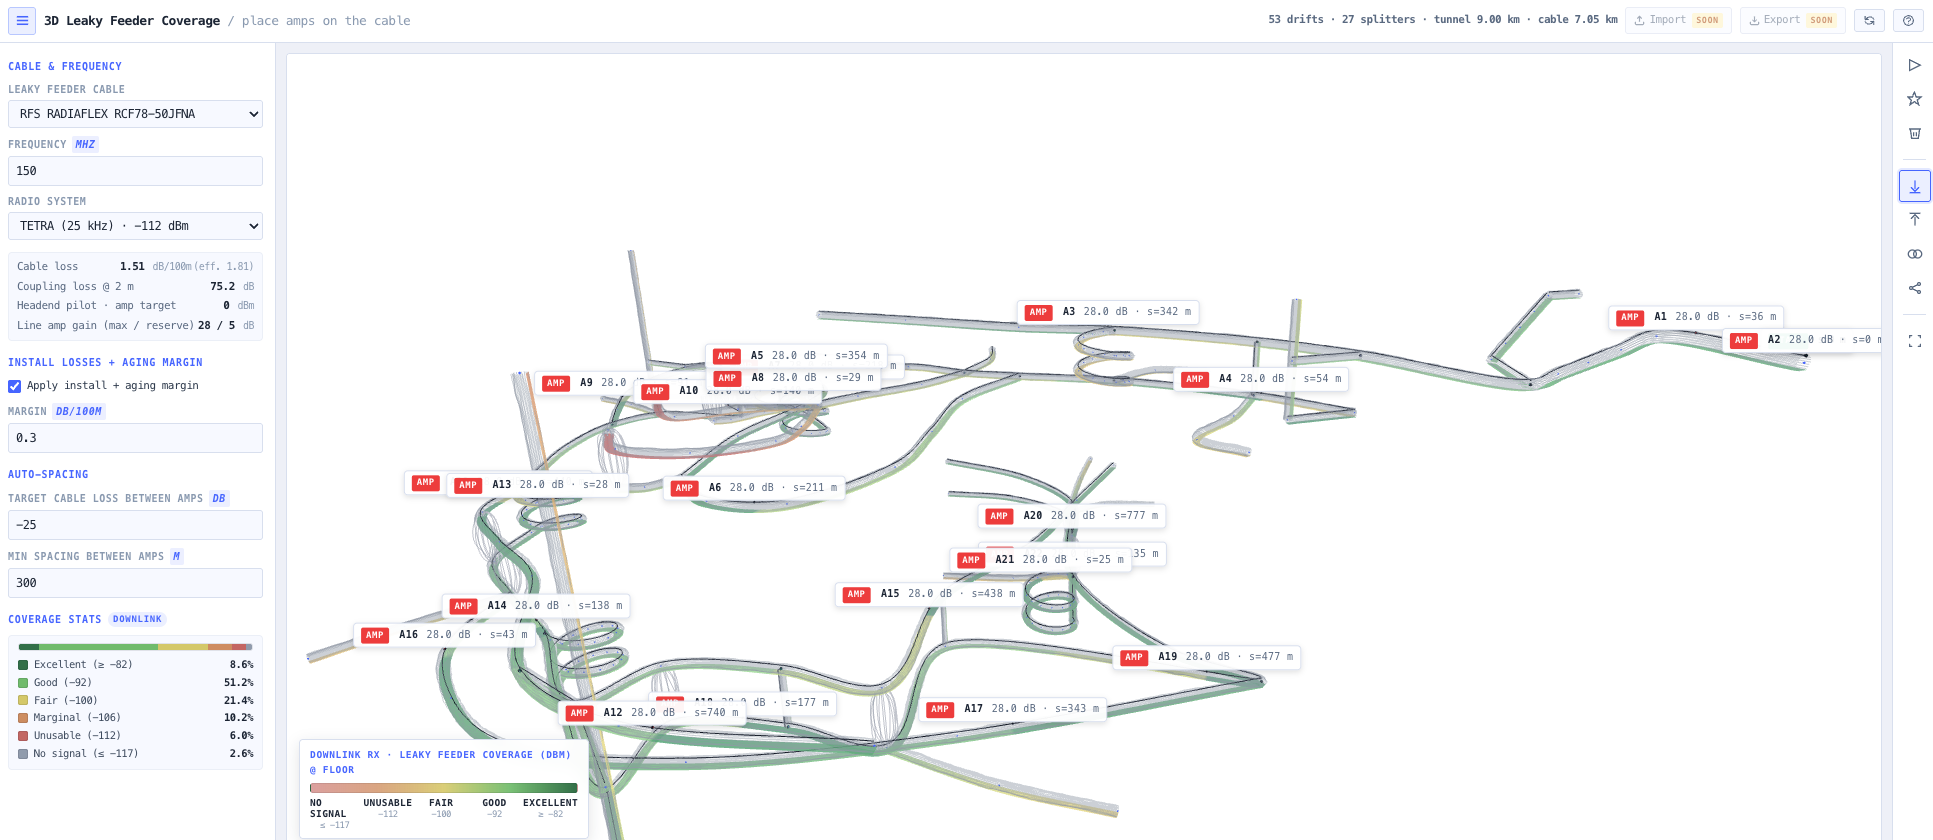Image resolution: width=1933 pixels, height=840 pixels.
Task: Click the Target cable loss between amps field
Action: pyautogui.click(x=135, y=525)
